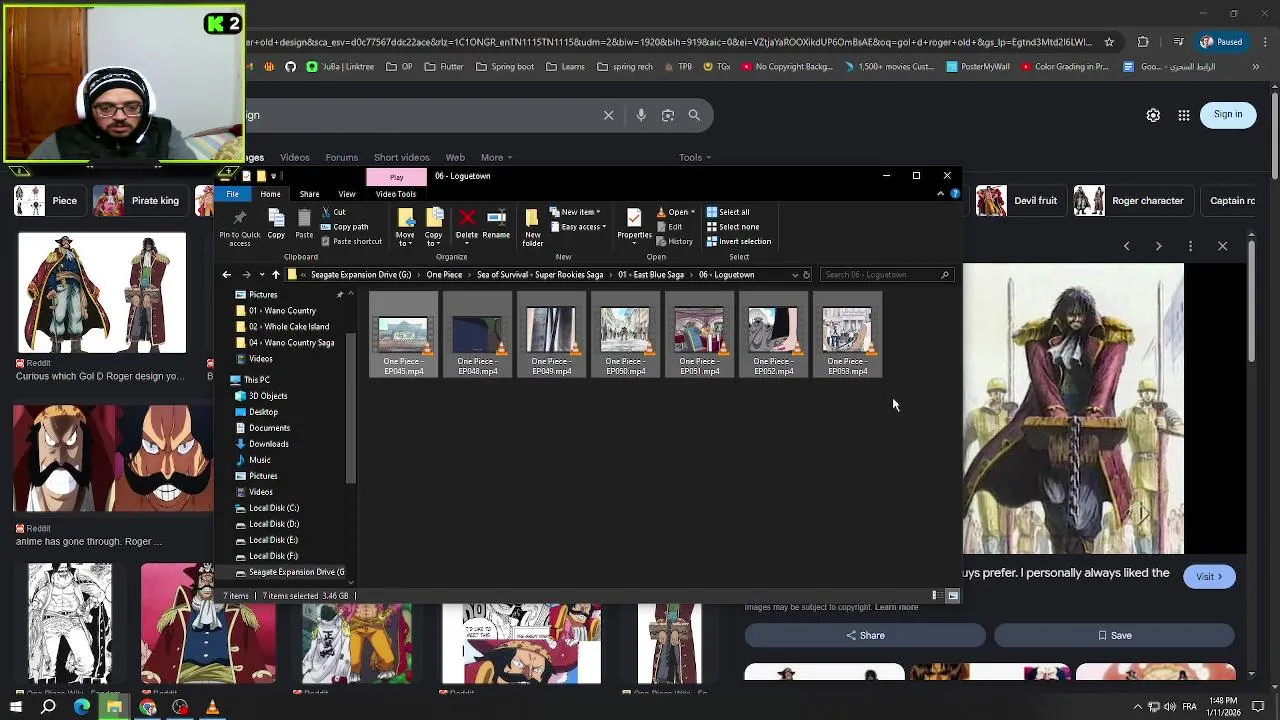1280x720 pixels.
Task: Open Properties from the ribbon
Action: click(634, 224)
